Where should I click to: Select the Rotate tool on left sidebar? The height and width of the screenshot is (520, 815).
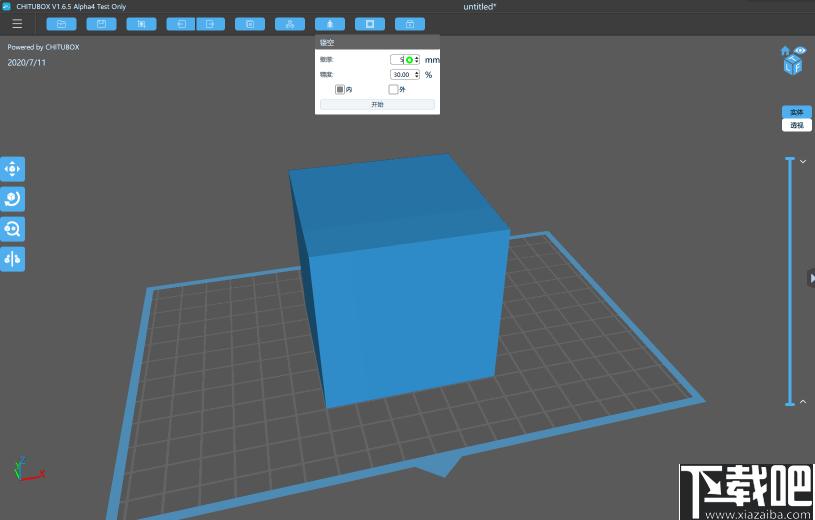click(12, 199)
